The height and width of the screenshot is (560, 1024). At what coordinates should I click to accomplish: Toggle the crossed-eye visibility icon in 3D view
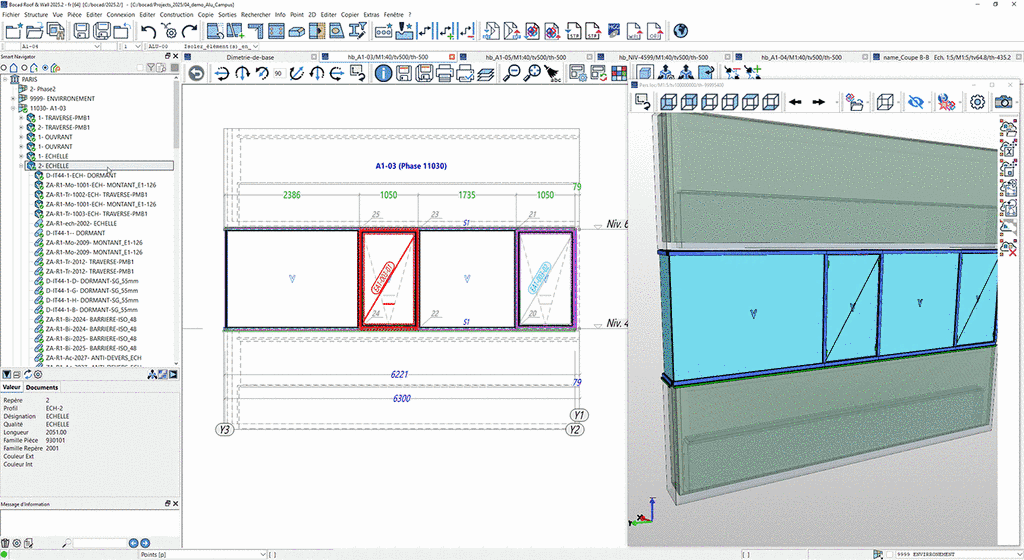coord(914,102)
